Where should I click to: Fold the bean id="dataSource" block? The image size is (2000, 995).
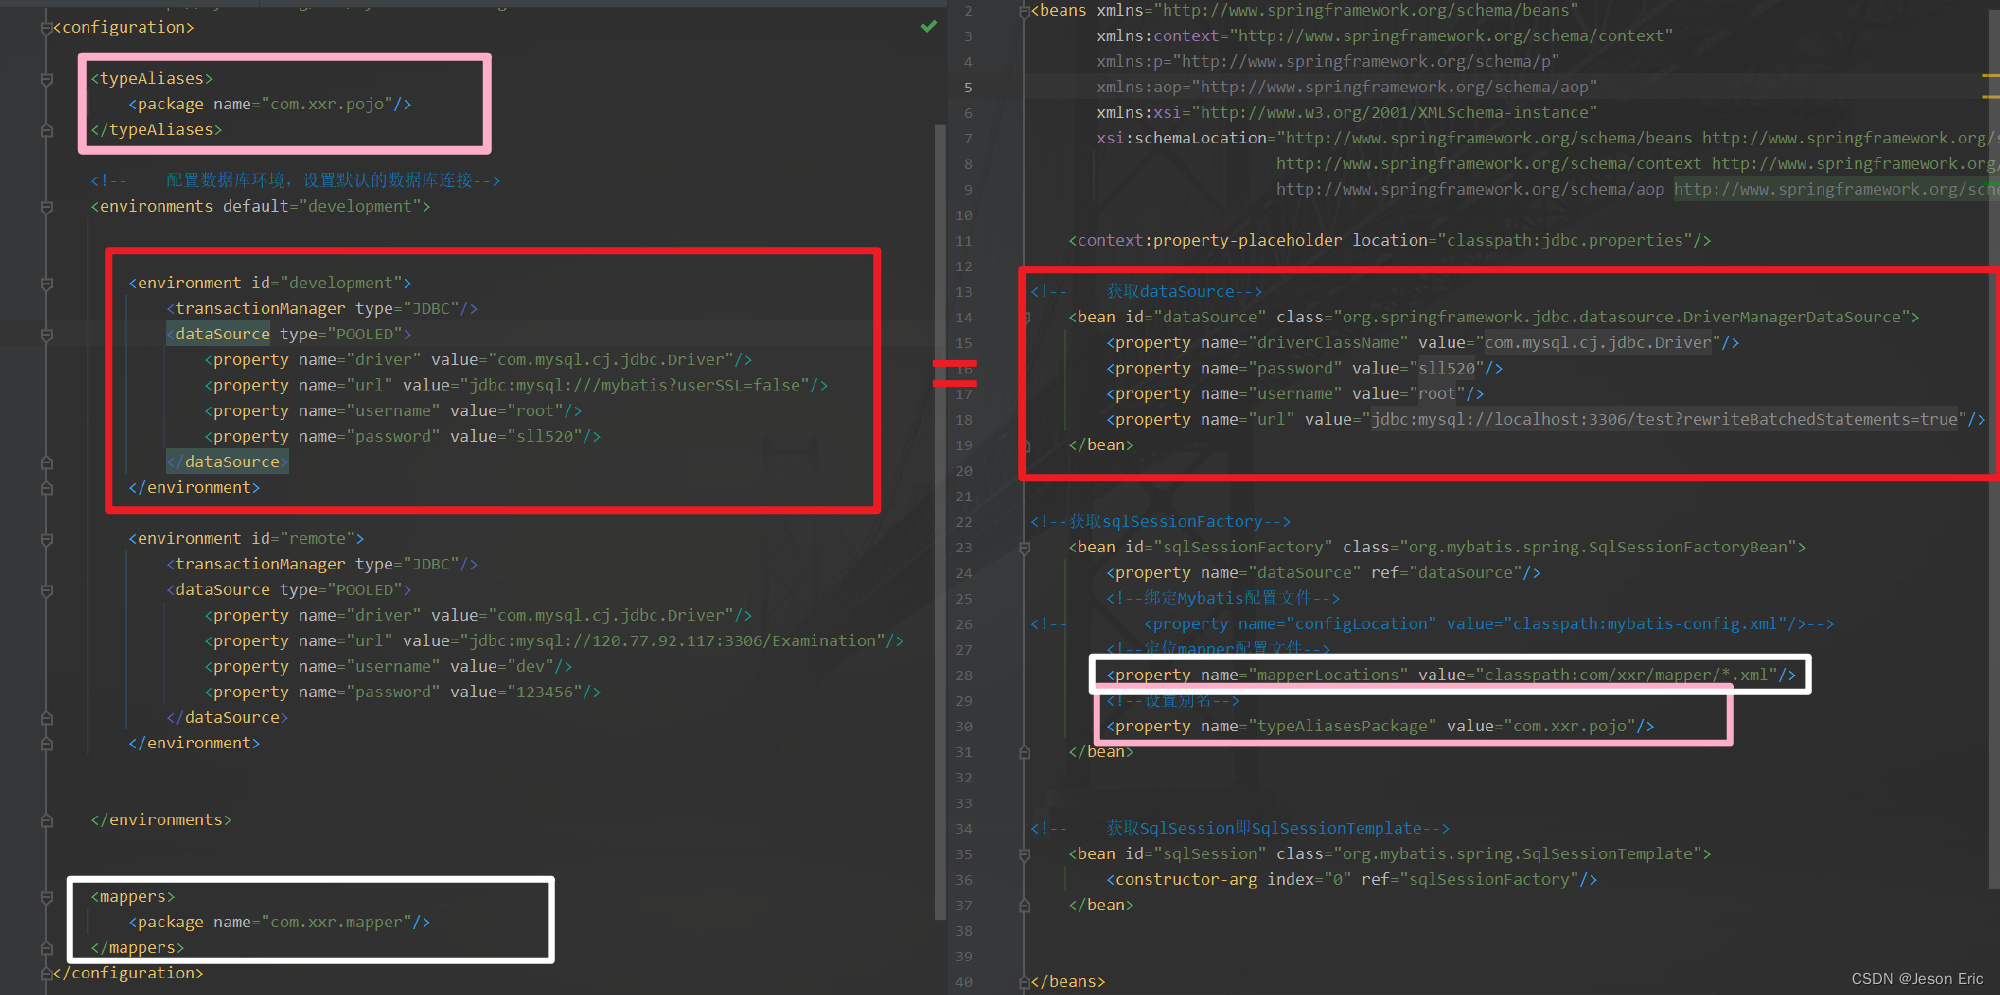tap(1025, 317)
